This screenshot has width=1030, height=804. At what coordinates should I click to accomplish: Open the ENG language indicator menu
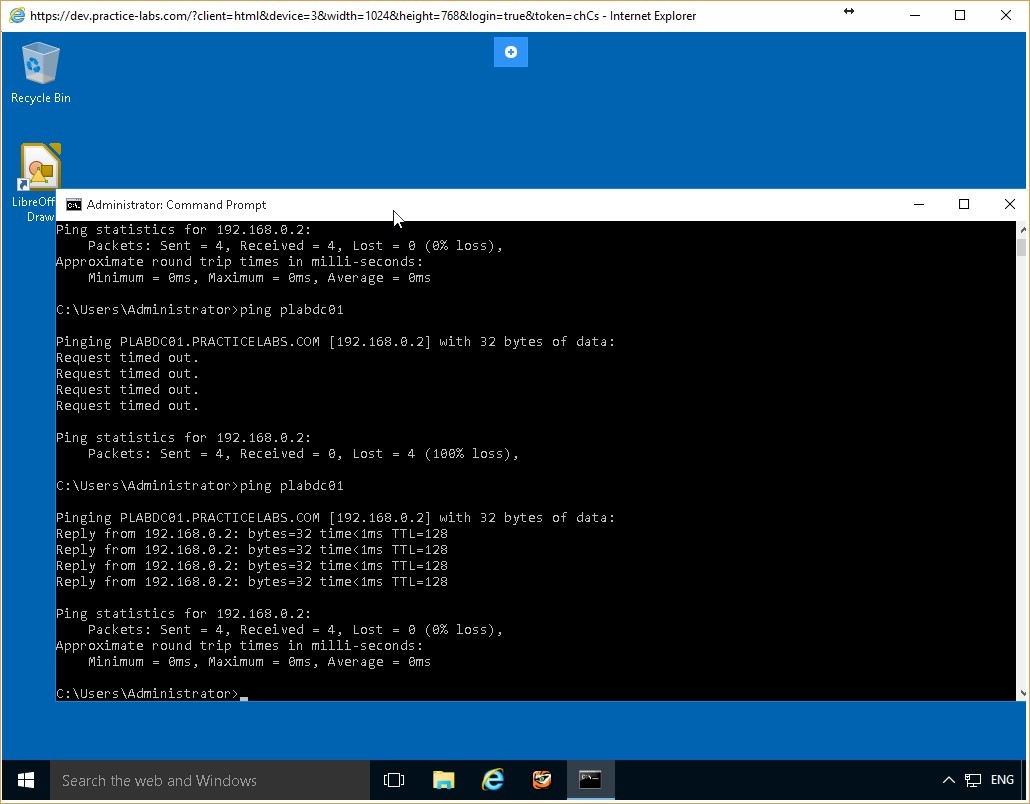point(1001,780)
